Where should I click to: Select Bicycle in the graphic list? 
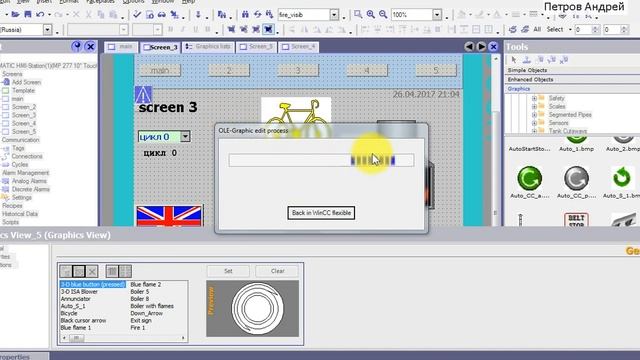69,313
